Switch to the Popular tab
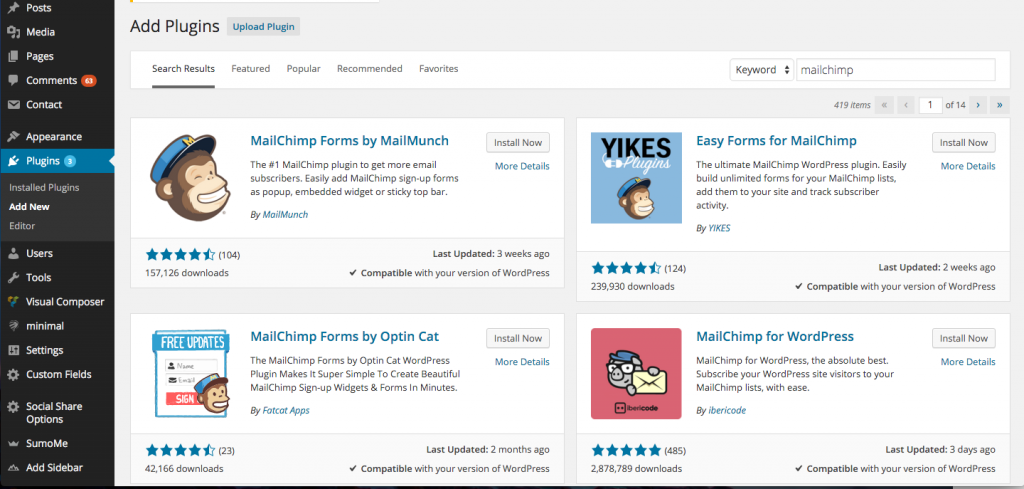 pos(304,69)
